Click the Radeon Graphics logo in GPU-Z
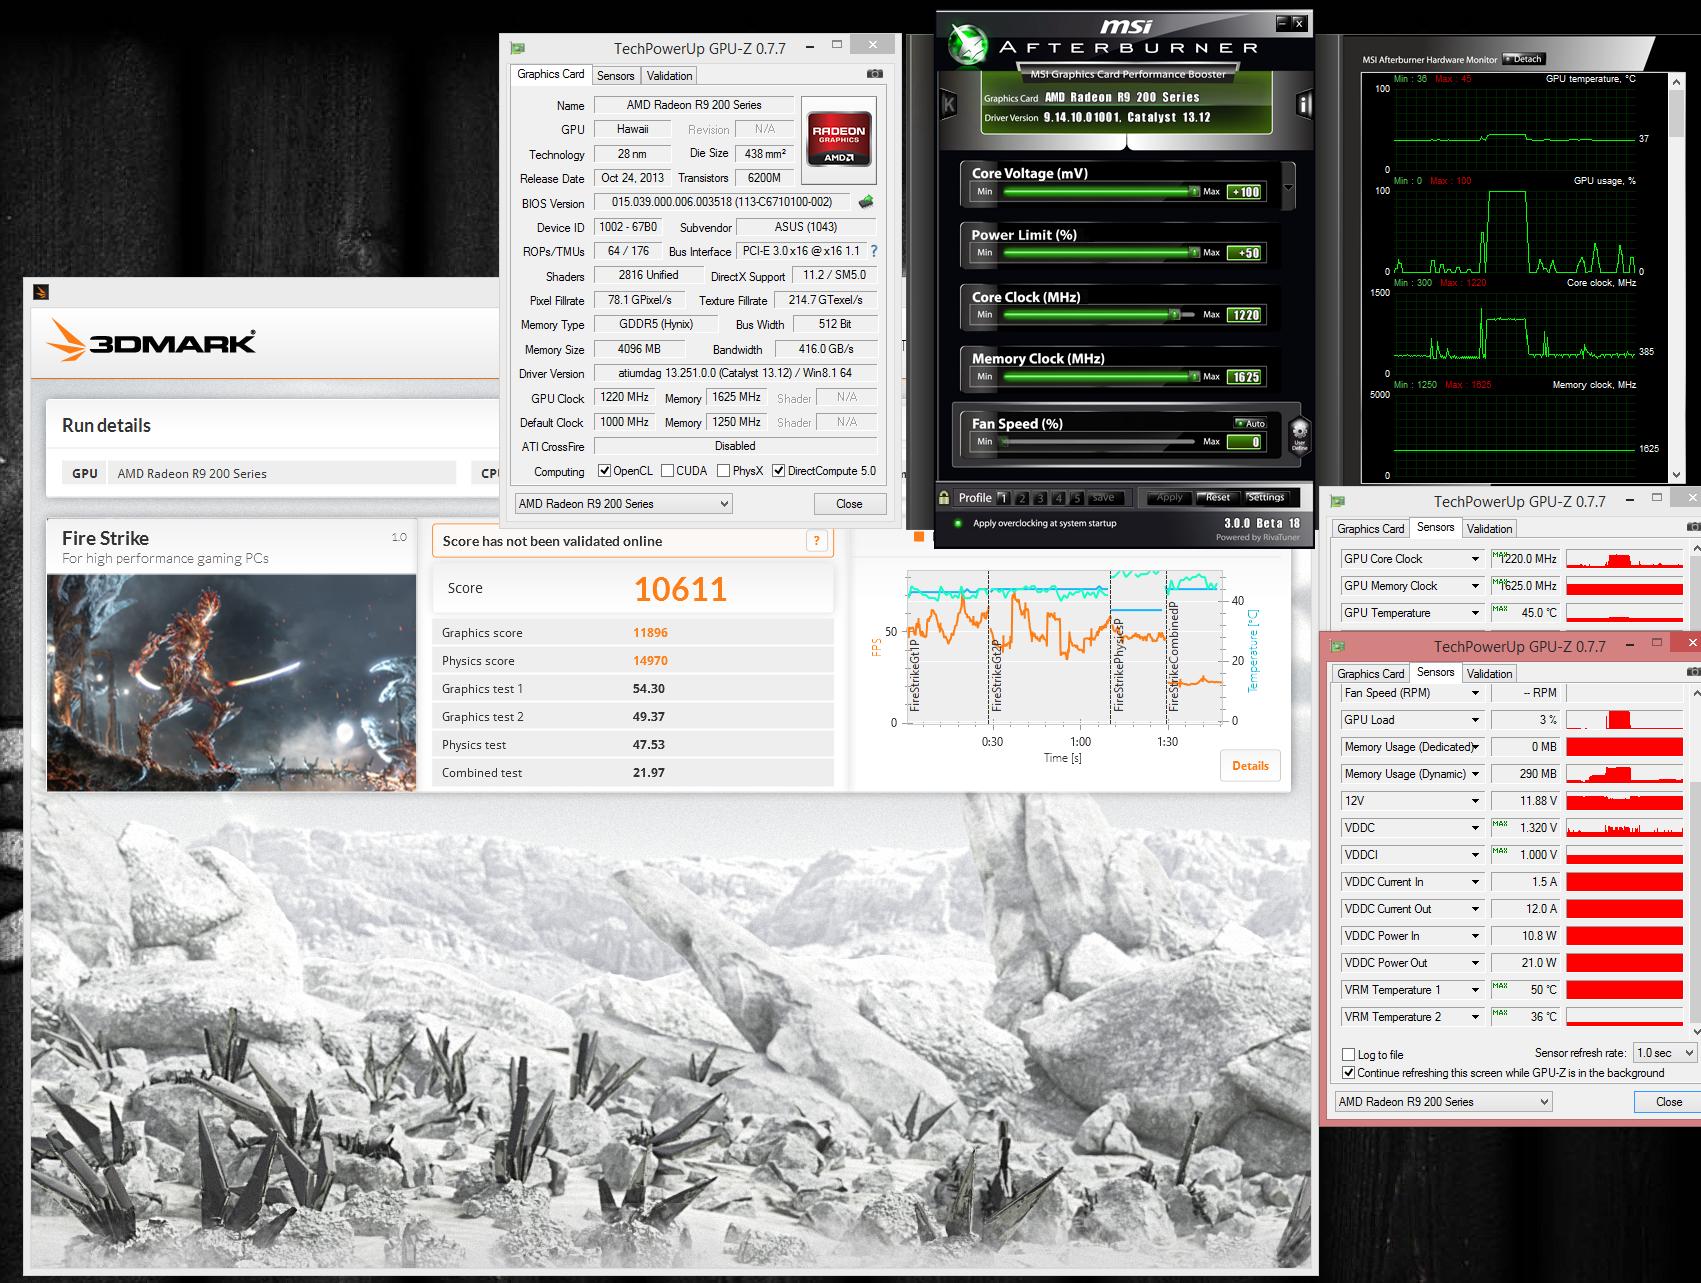The width and height of the screenshot is (1701, 1283). [839, 140]
